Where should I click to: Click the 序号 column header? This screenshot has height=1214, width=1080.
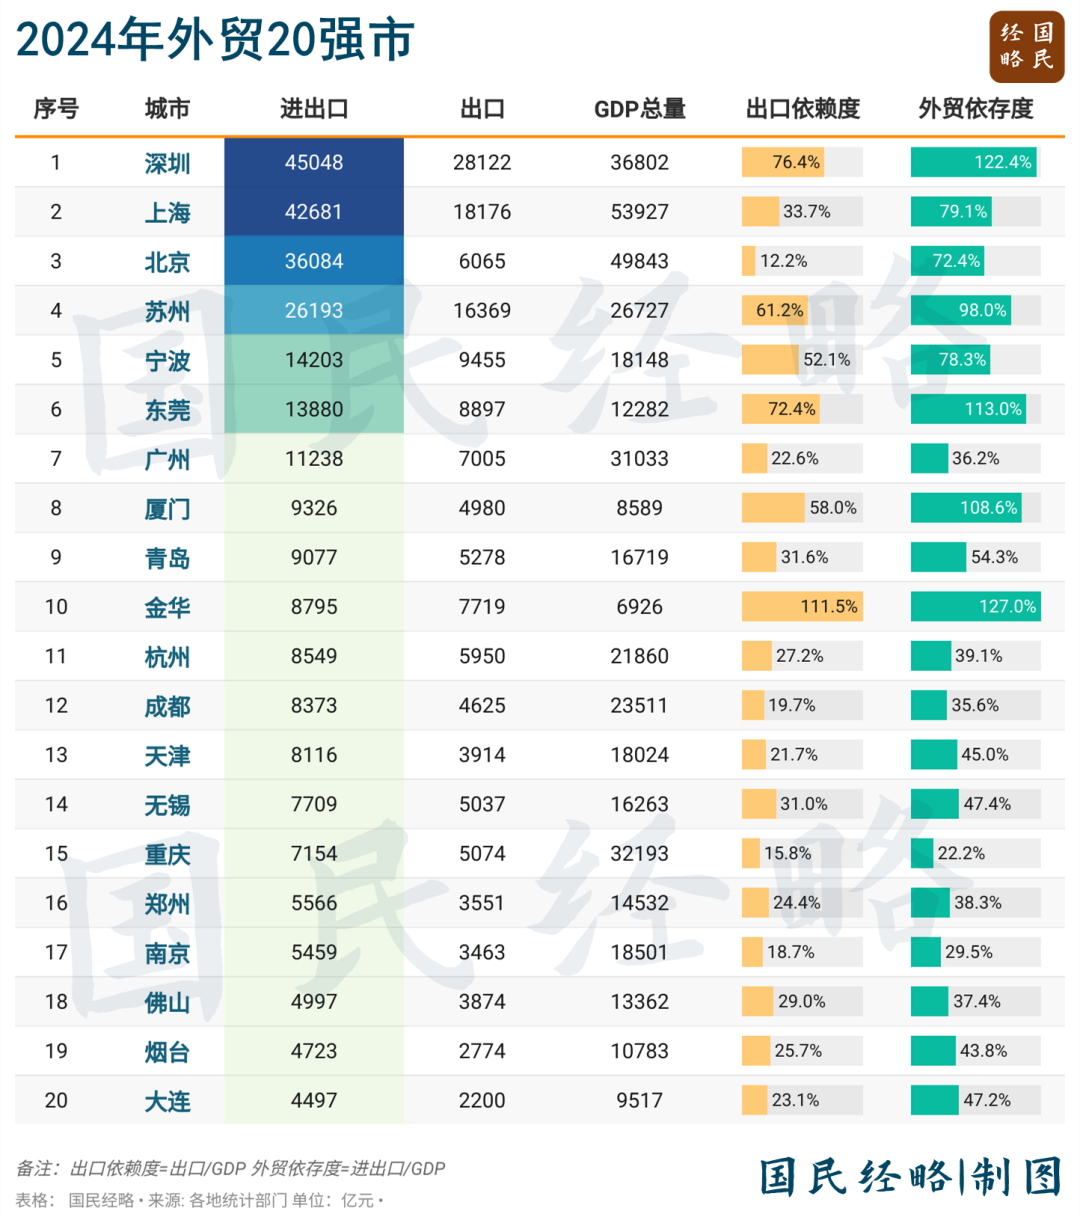(x=56, y=109)
